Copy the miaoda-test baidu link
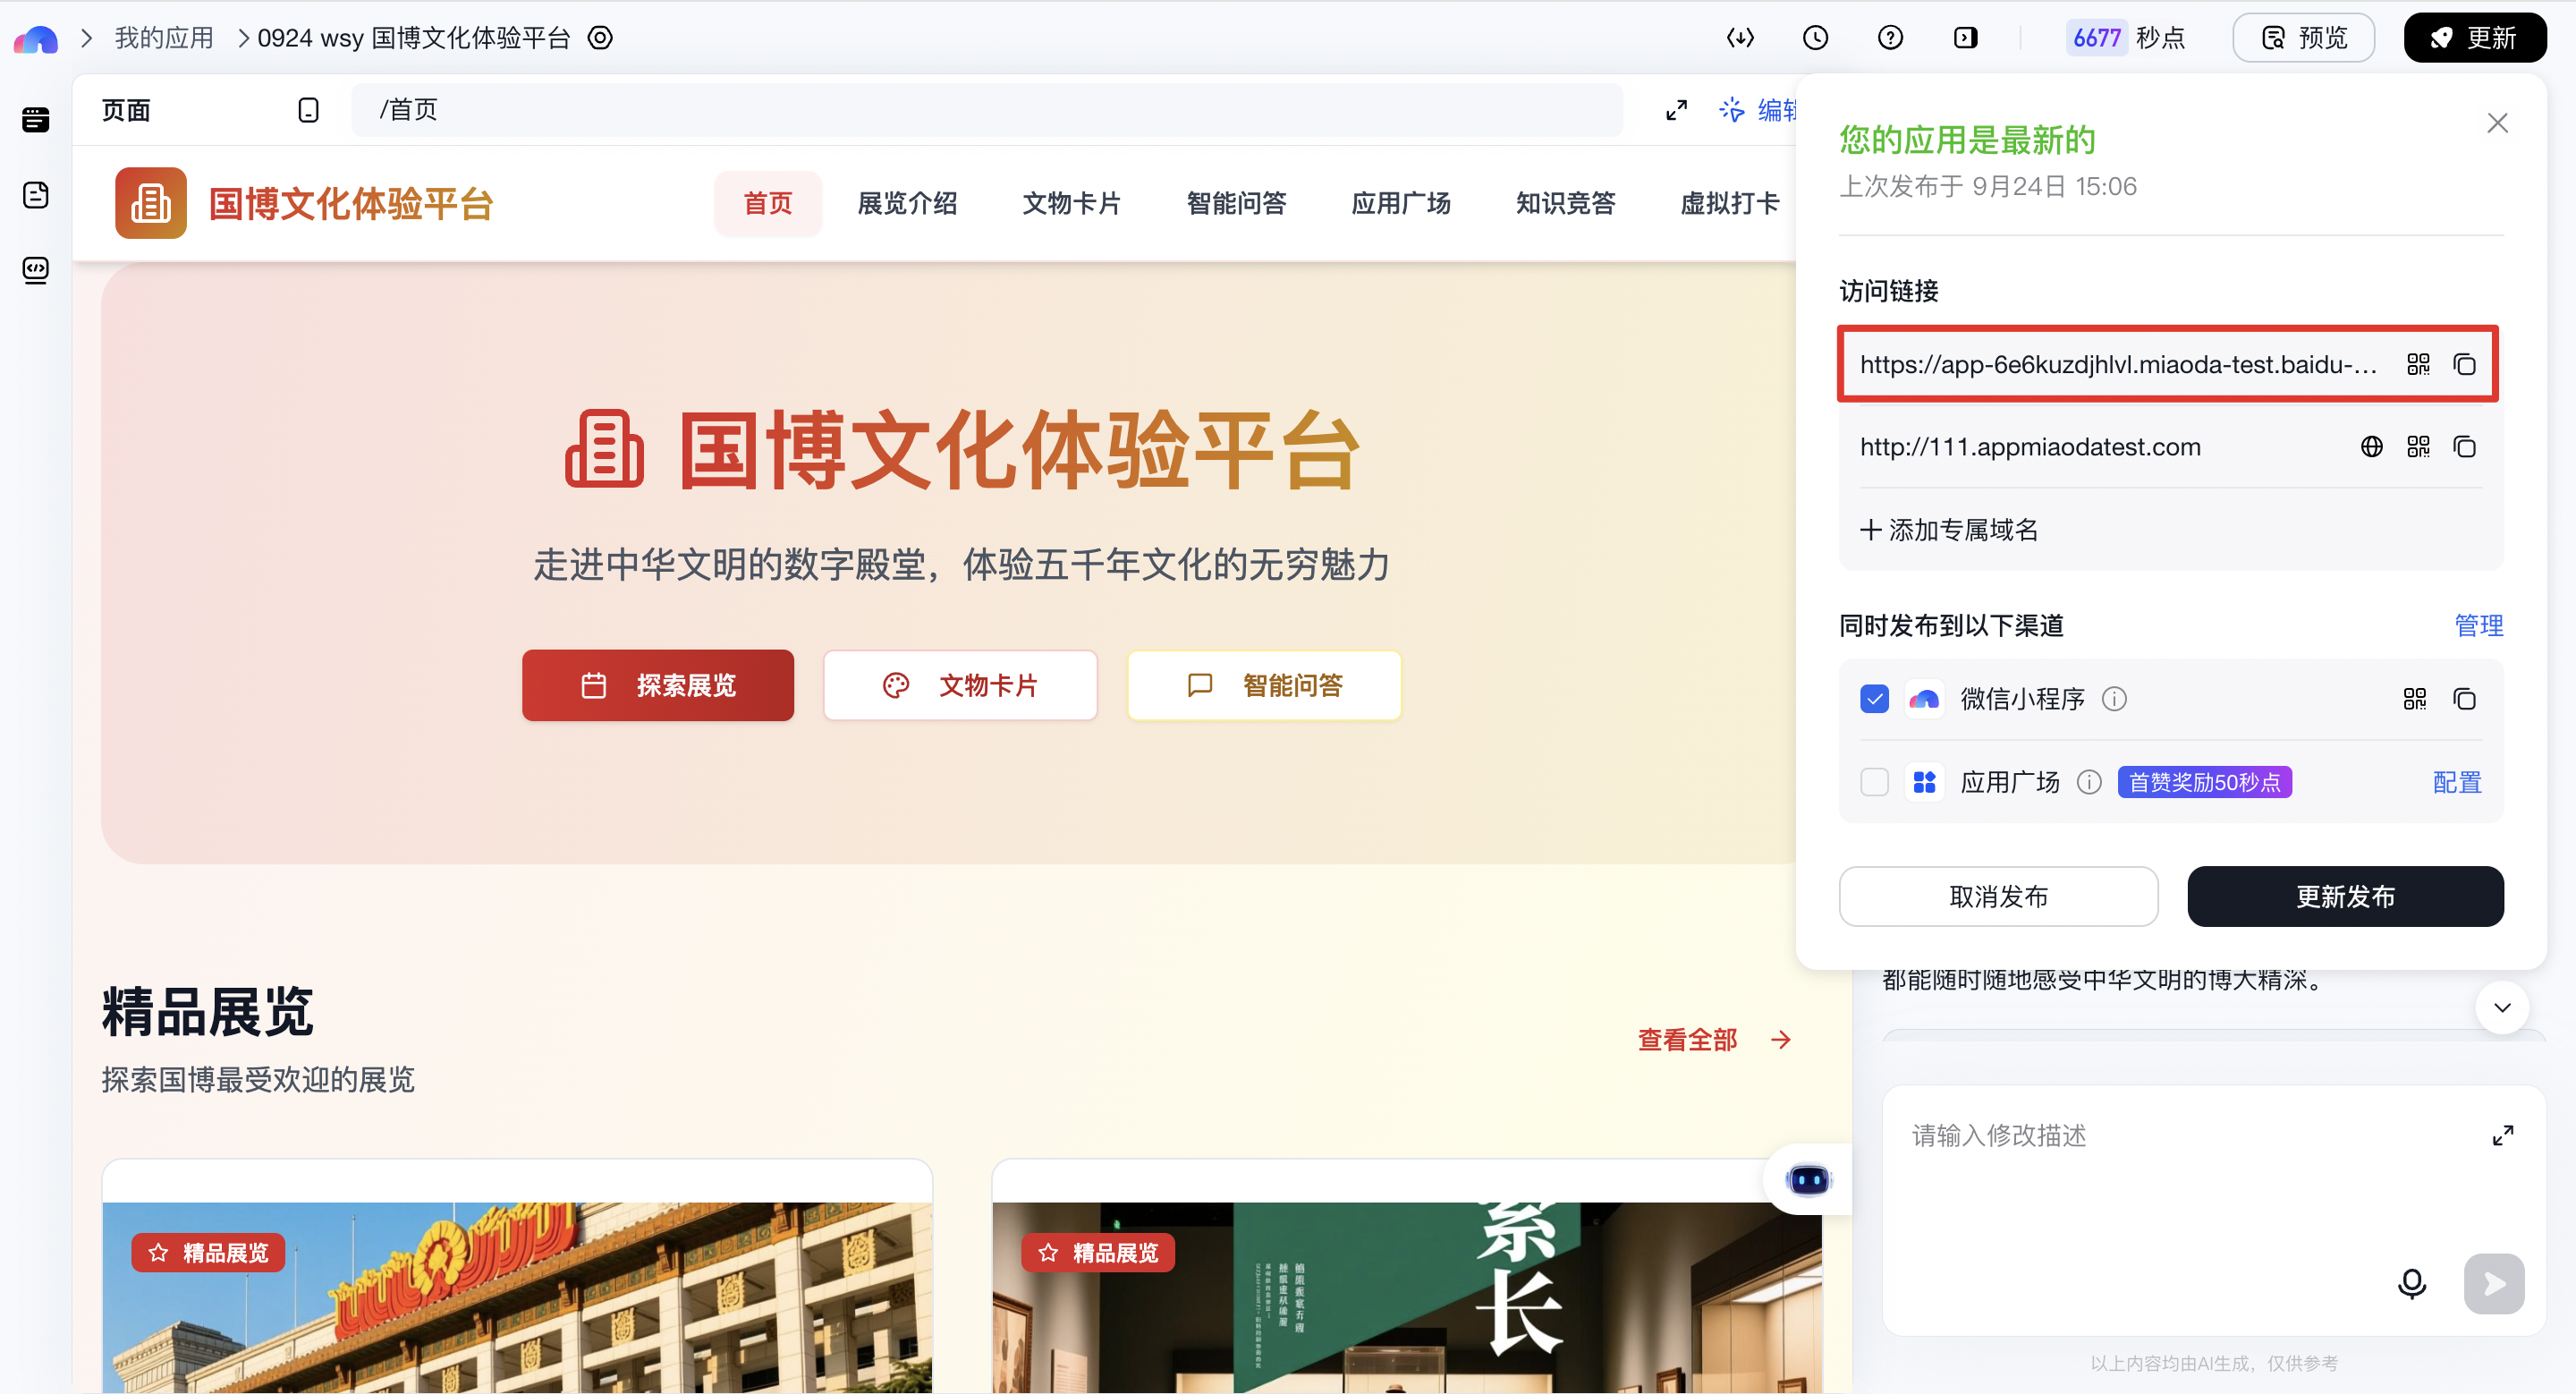This screenshot has height=1394, width=2576. point(2465,364)
